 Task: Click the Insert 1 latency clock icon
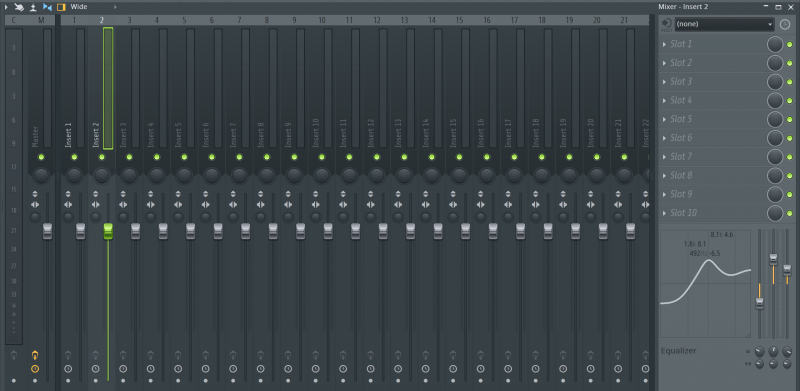(x=68, y=369)
